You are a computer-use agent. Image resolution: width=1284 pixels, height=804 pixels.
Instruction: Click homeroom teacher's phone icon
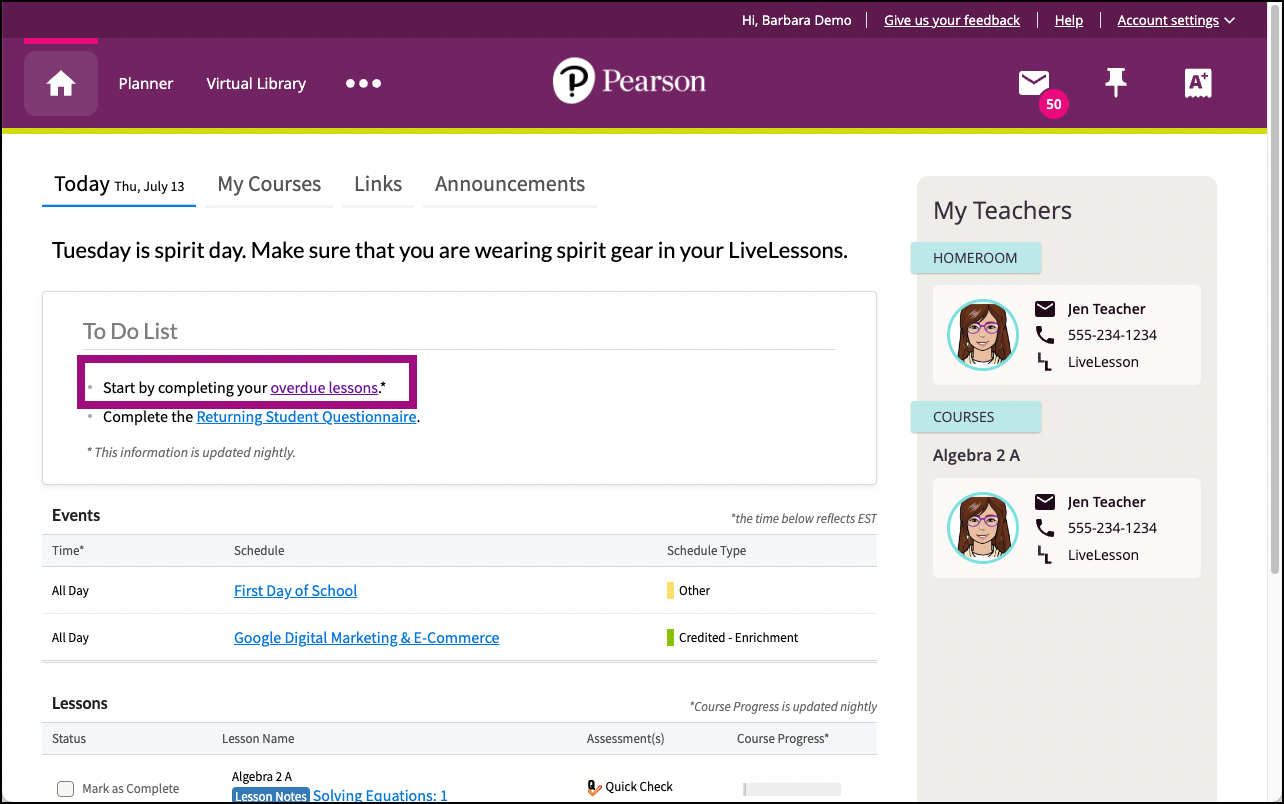1045,335
